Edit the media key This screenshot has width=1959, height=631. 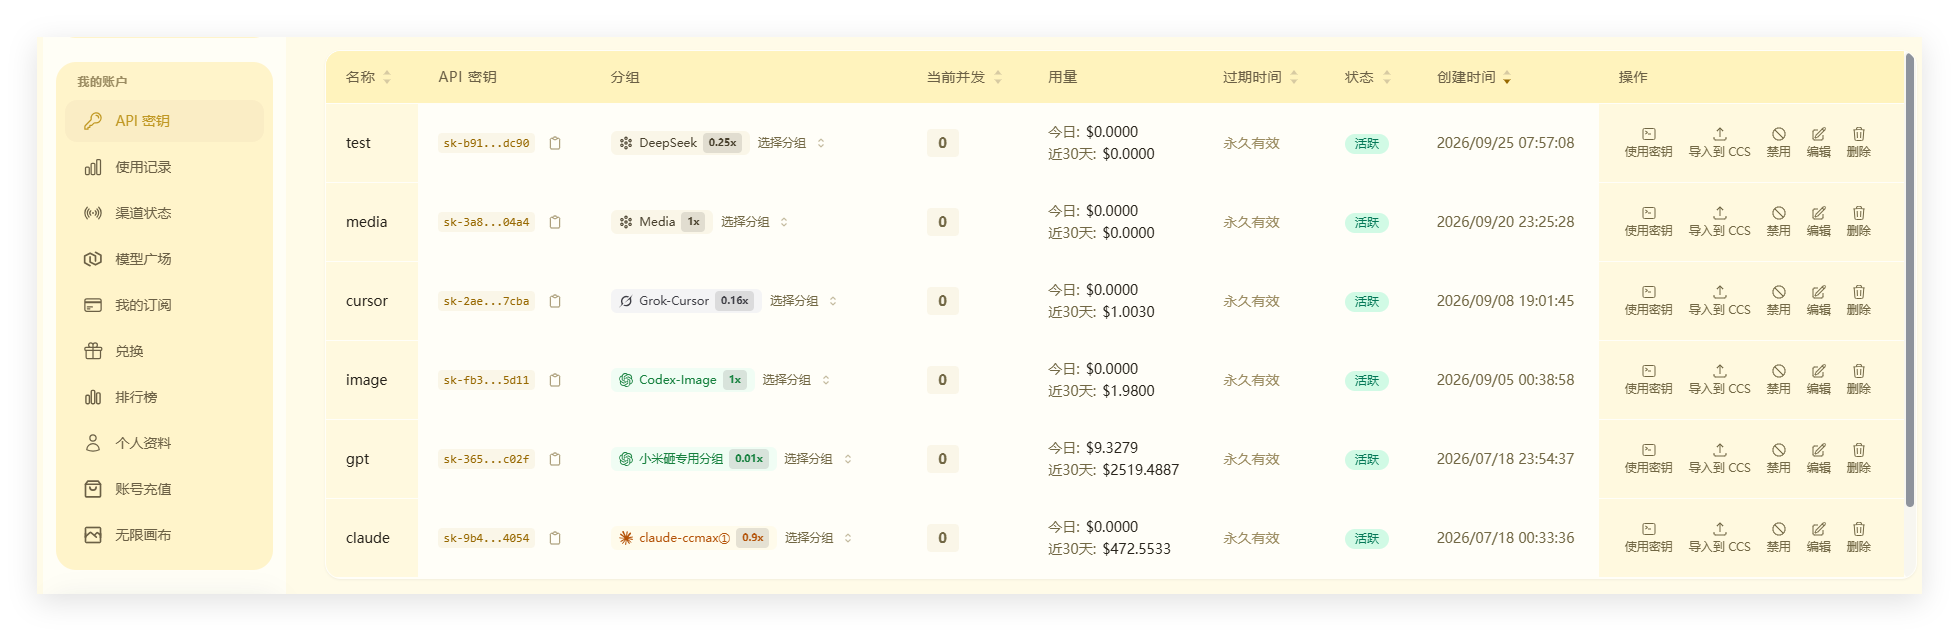(1818, 222)
